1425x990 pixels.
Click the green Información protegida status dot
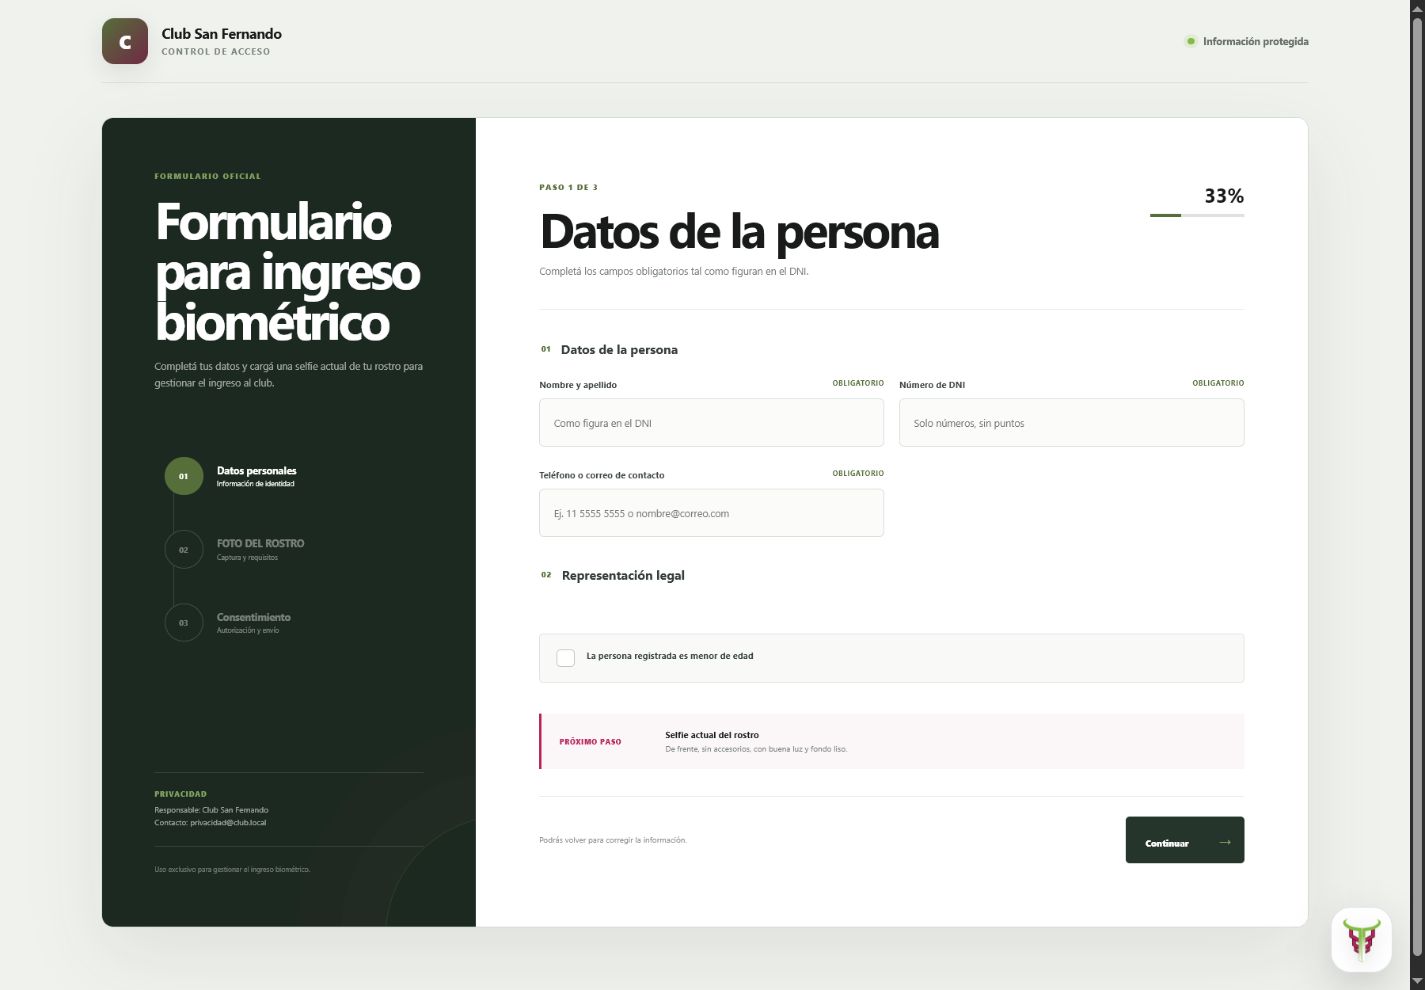(1190, 41)
